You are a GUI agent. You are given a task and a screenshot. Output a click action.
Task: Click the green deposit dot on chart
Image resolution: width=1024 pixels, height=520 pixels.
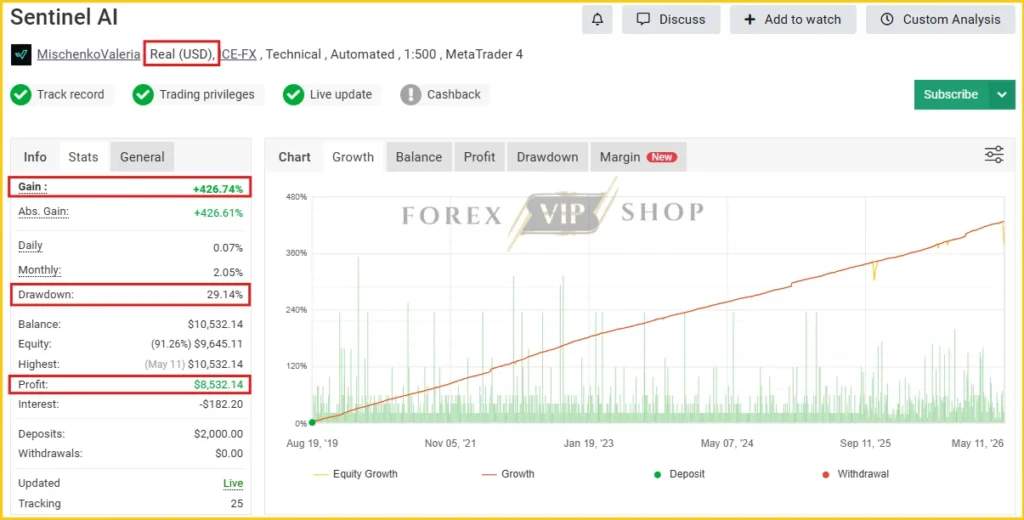click(x=312, y=423)
